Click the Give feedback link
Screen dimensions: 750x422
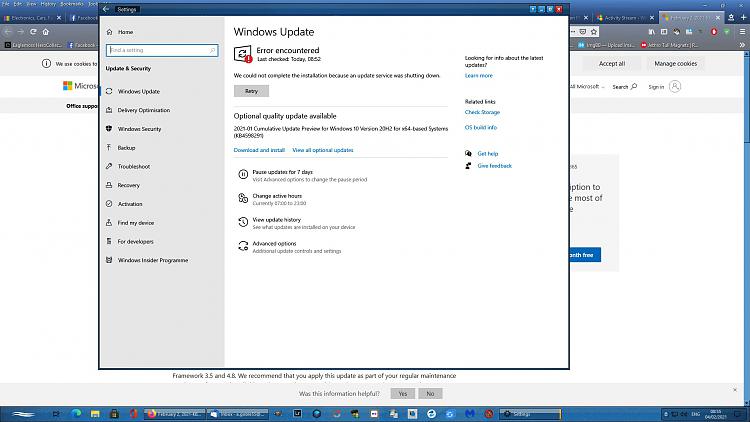(495, 166)
